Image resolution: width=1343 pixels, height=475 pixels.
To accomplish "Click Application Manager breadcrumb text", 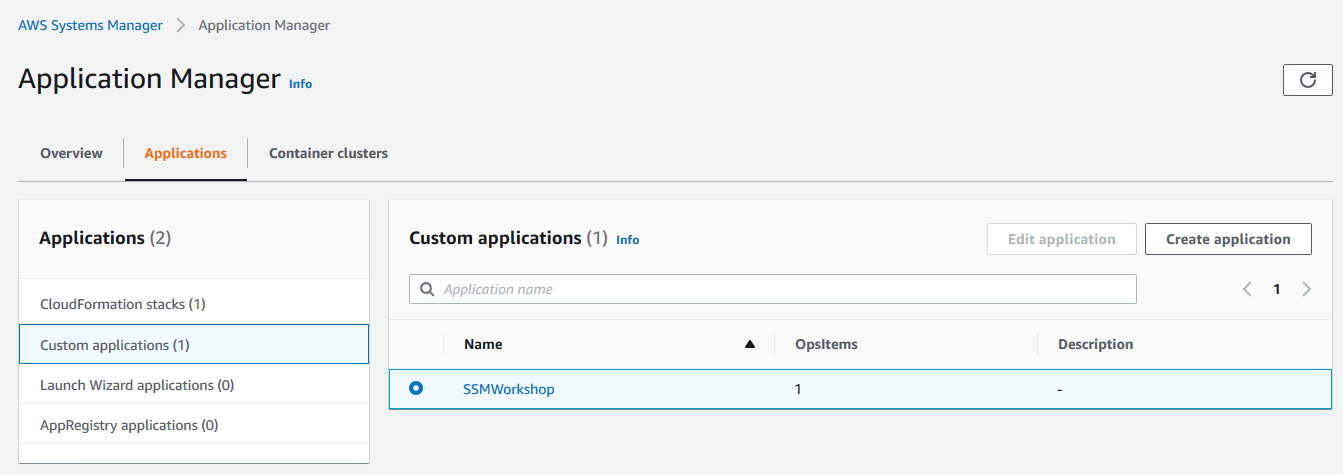I will 264,25.
